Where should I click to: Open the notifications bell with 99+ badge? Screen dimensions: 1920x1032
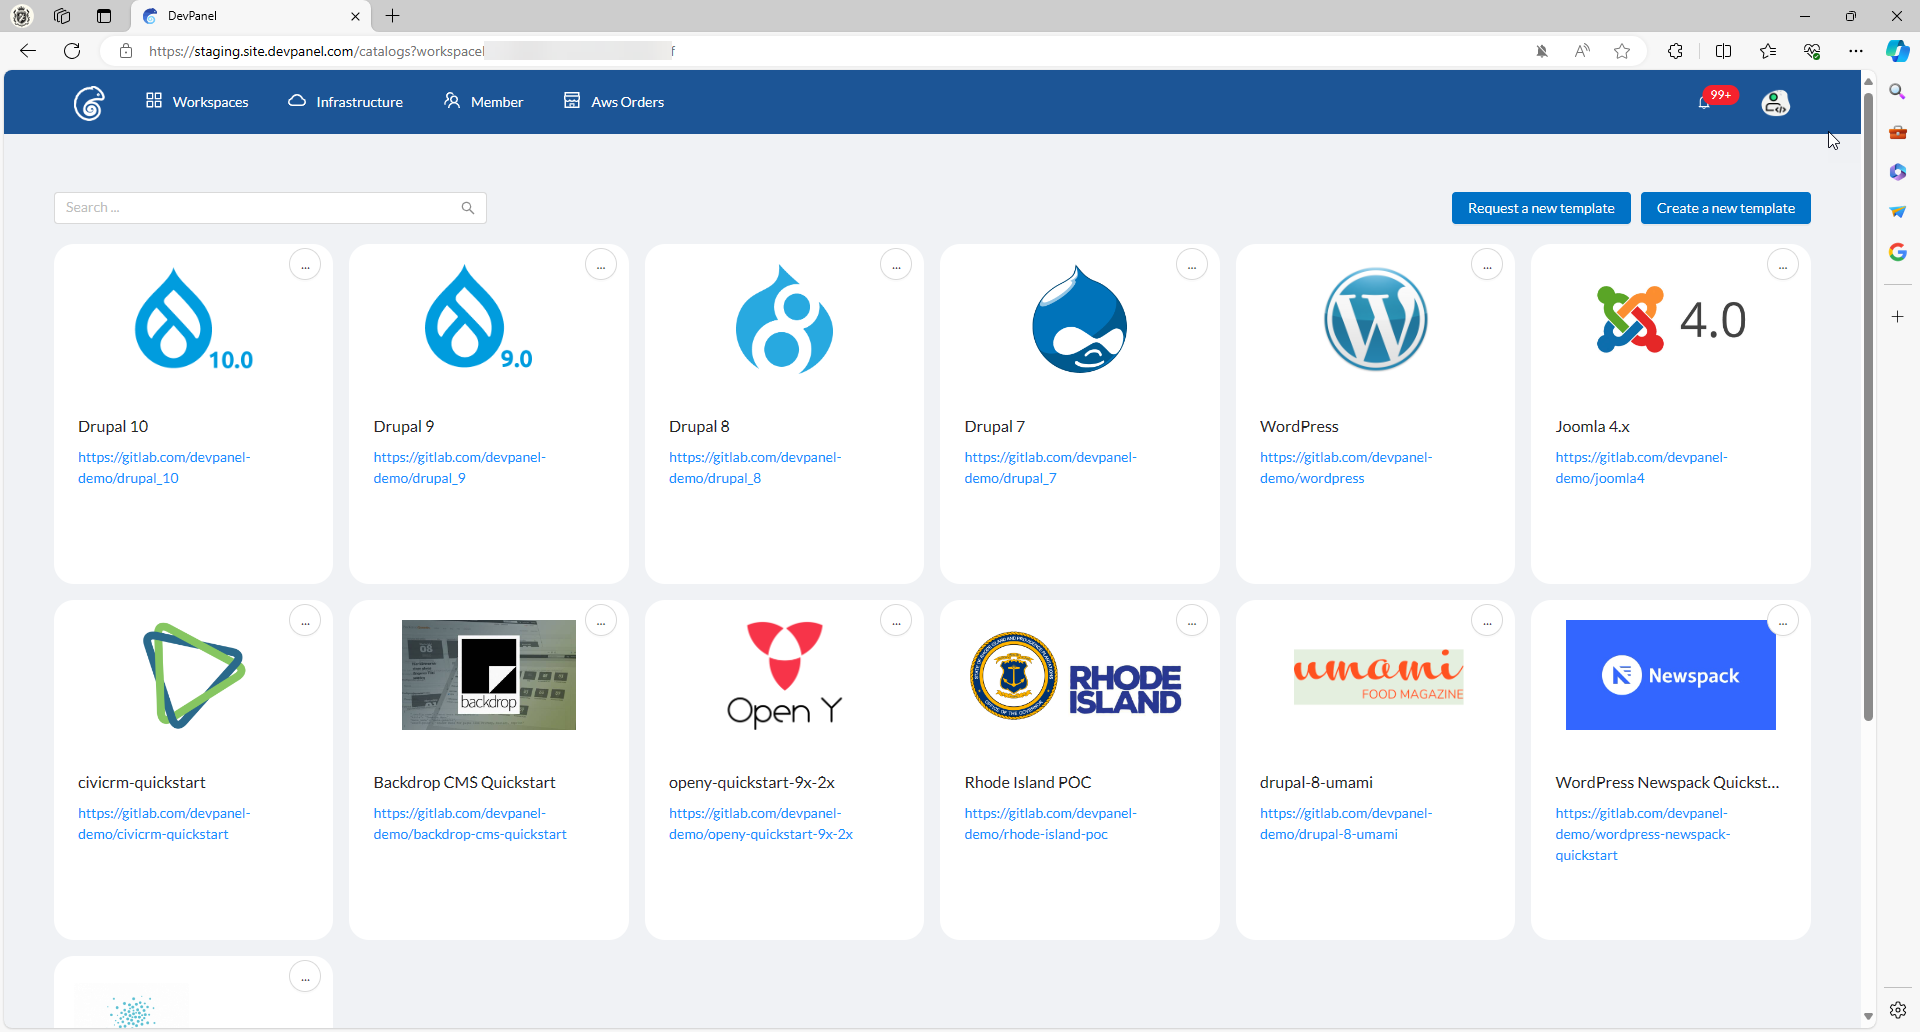tap(1705, 102)
